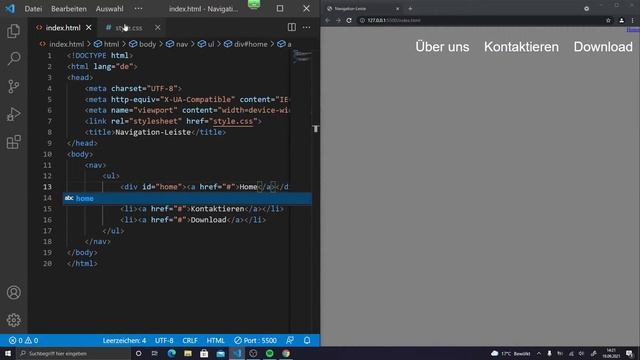Viewport: 640px width, 360px height.
Task: Click the VS Code logo in the title bar
Action: (x=10, y=9)
